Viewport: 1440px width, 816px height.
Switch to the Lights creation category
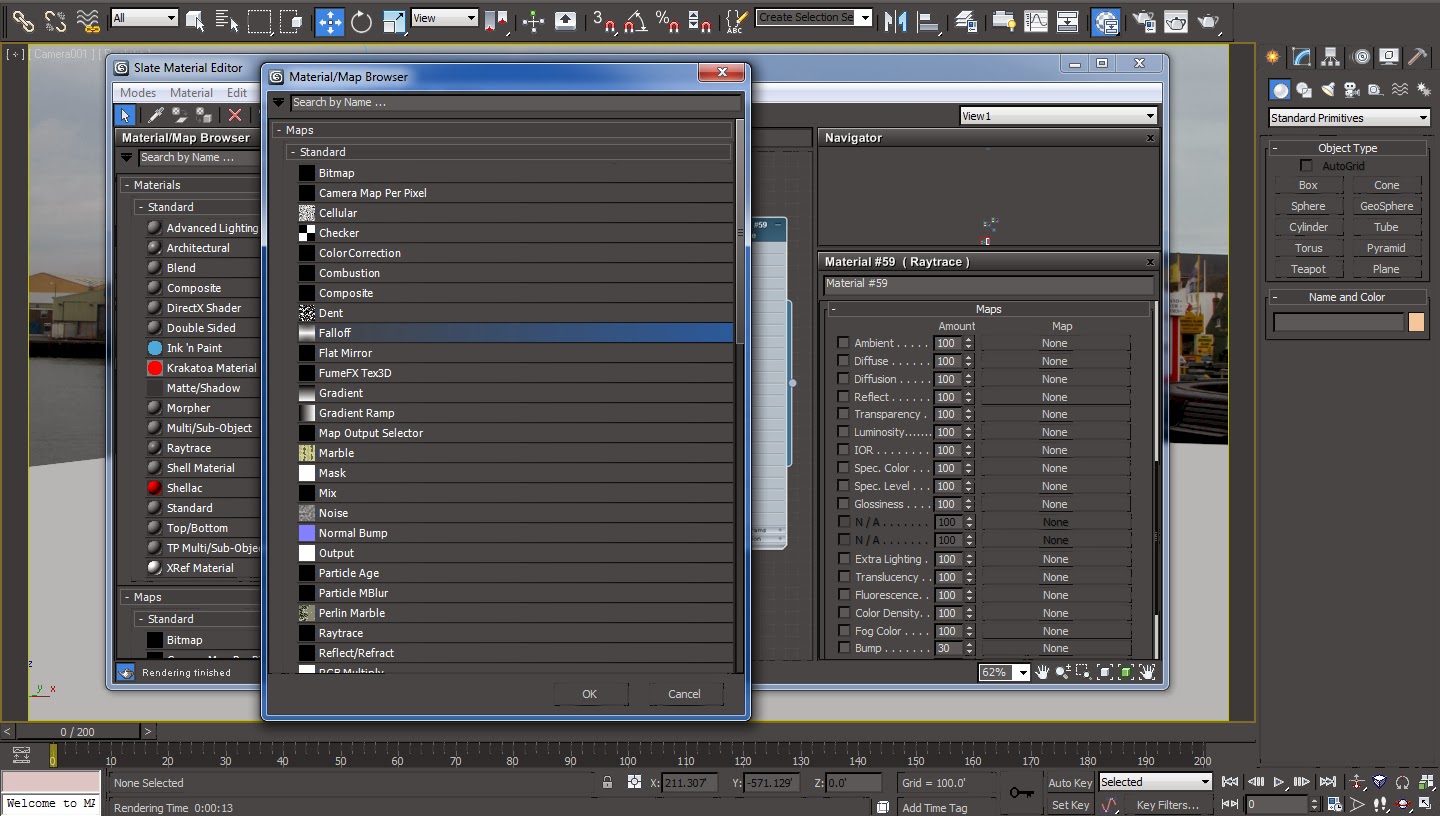click(1328, 90)
